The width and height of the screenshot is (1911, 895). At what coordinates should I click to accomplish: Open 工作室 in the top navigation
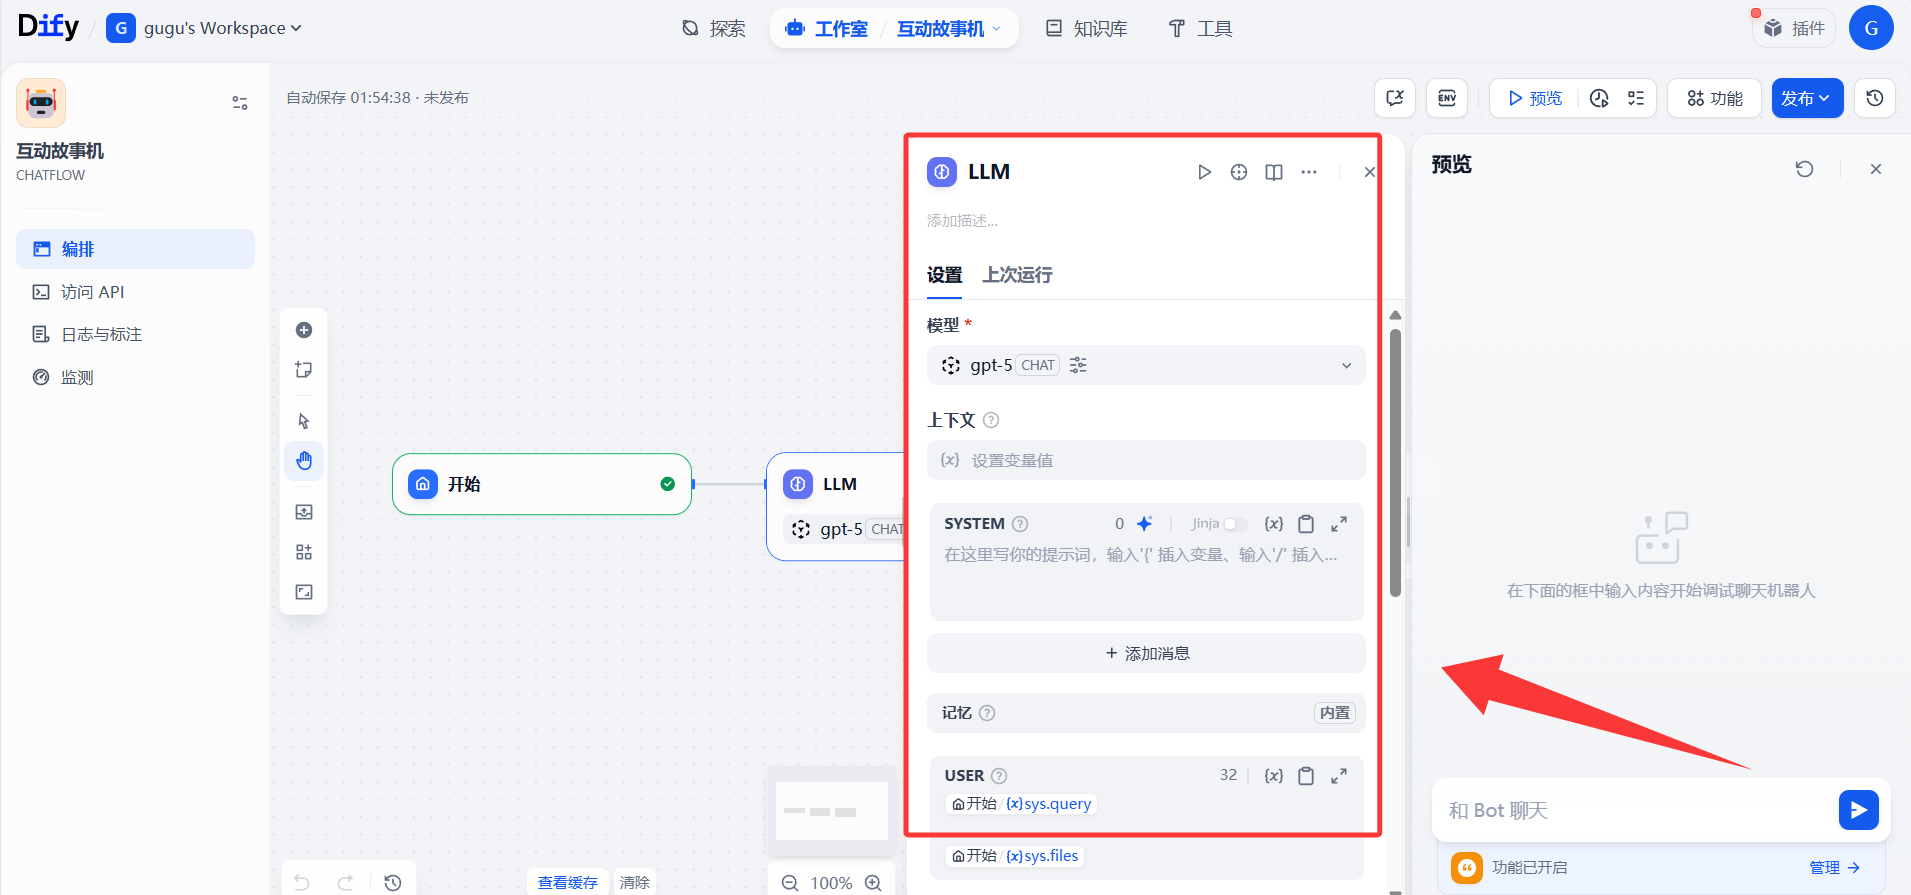click(827, 29)
